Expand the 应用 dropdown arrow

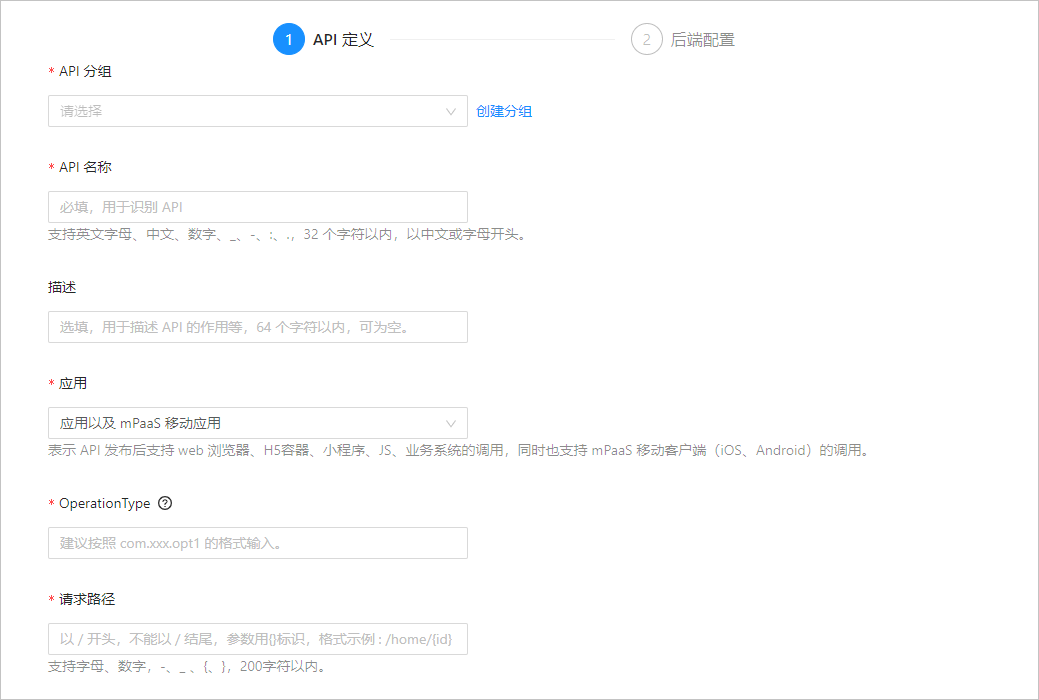click(451, 424)
